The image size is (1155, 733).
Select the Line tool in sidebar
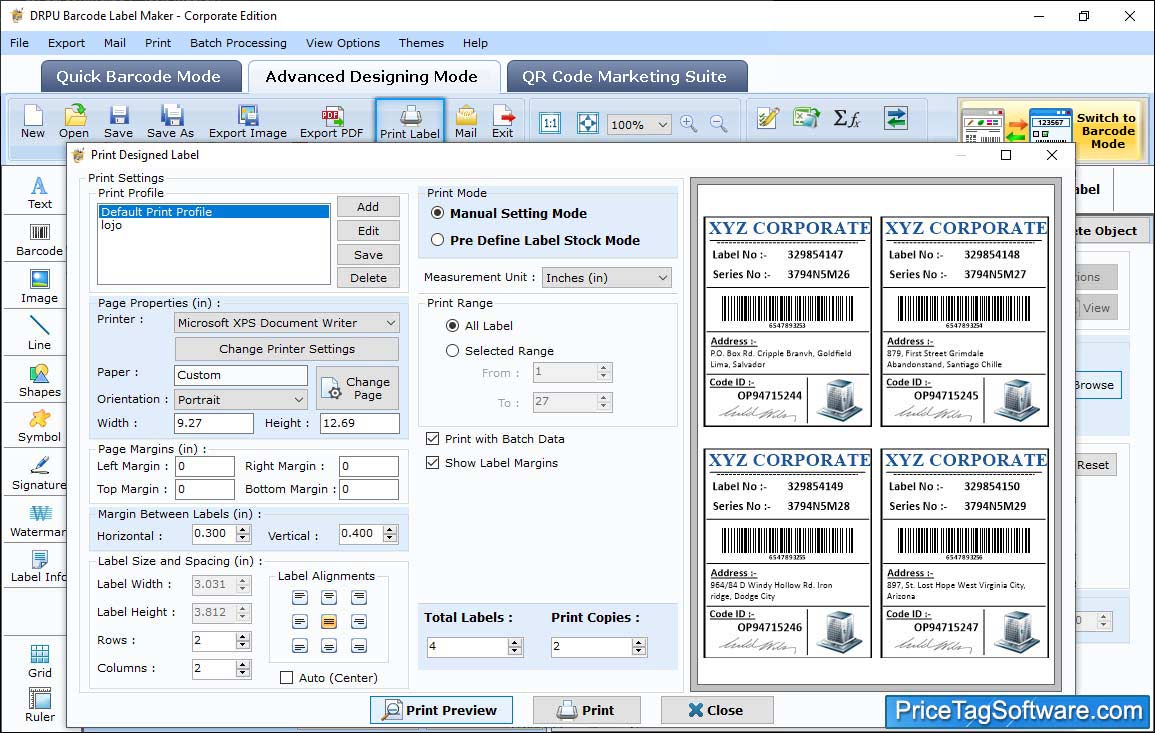(x=39, y=333)
